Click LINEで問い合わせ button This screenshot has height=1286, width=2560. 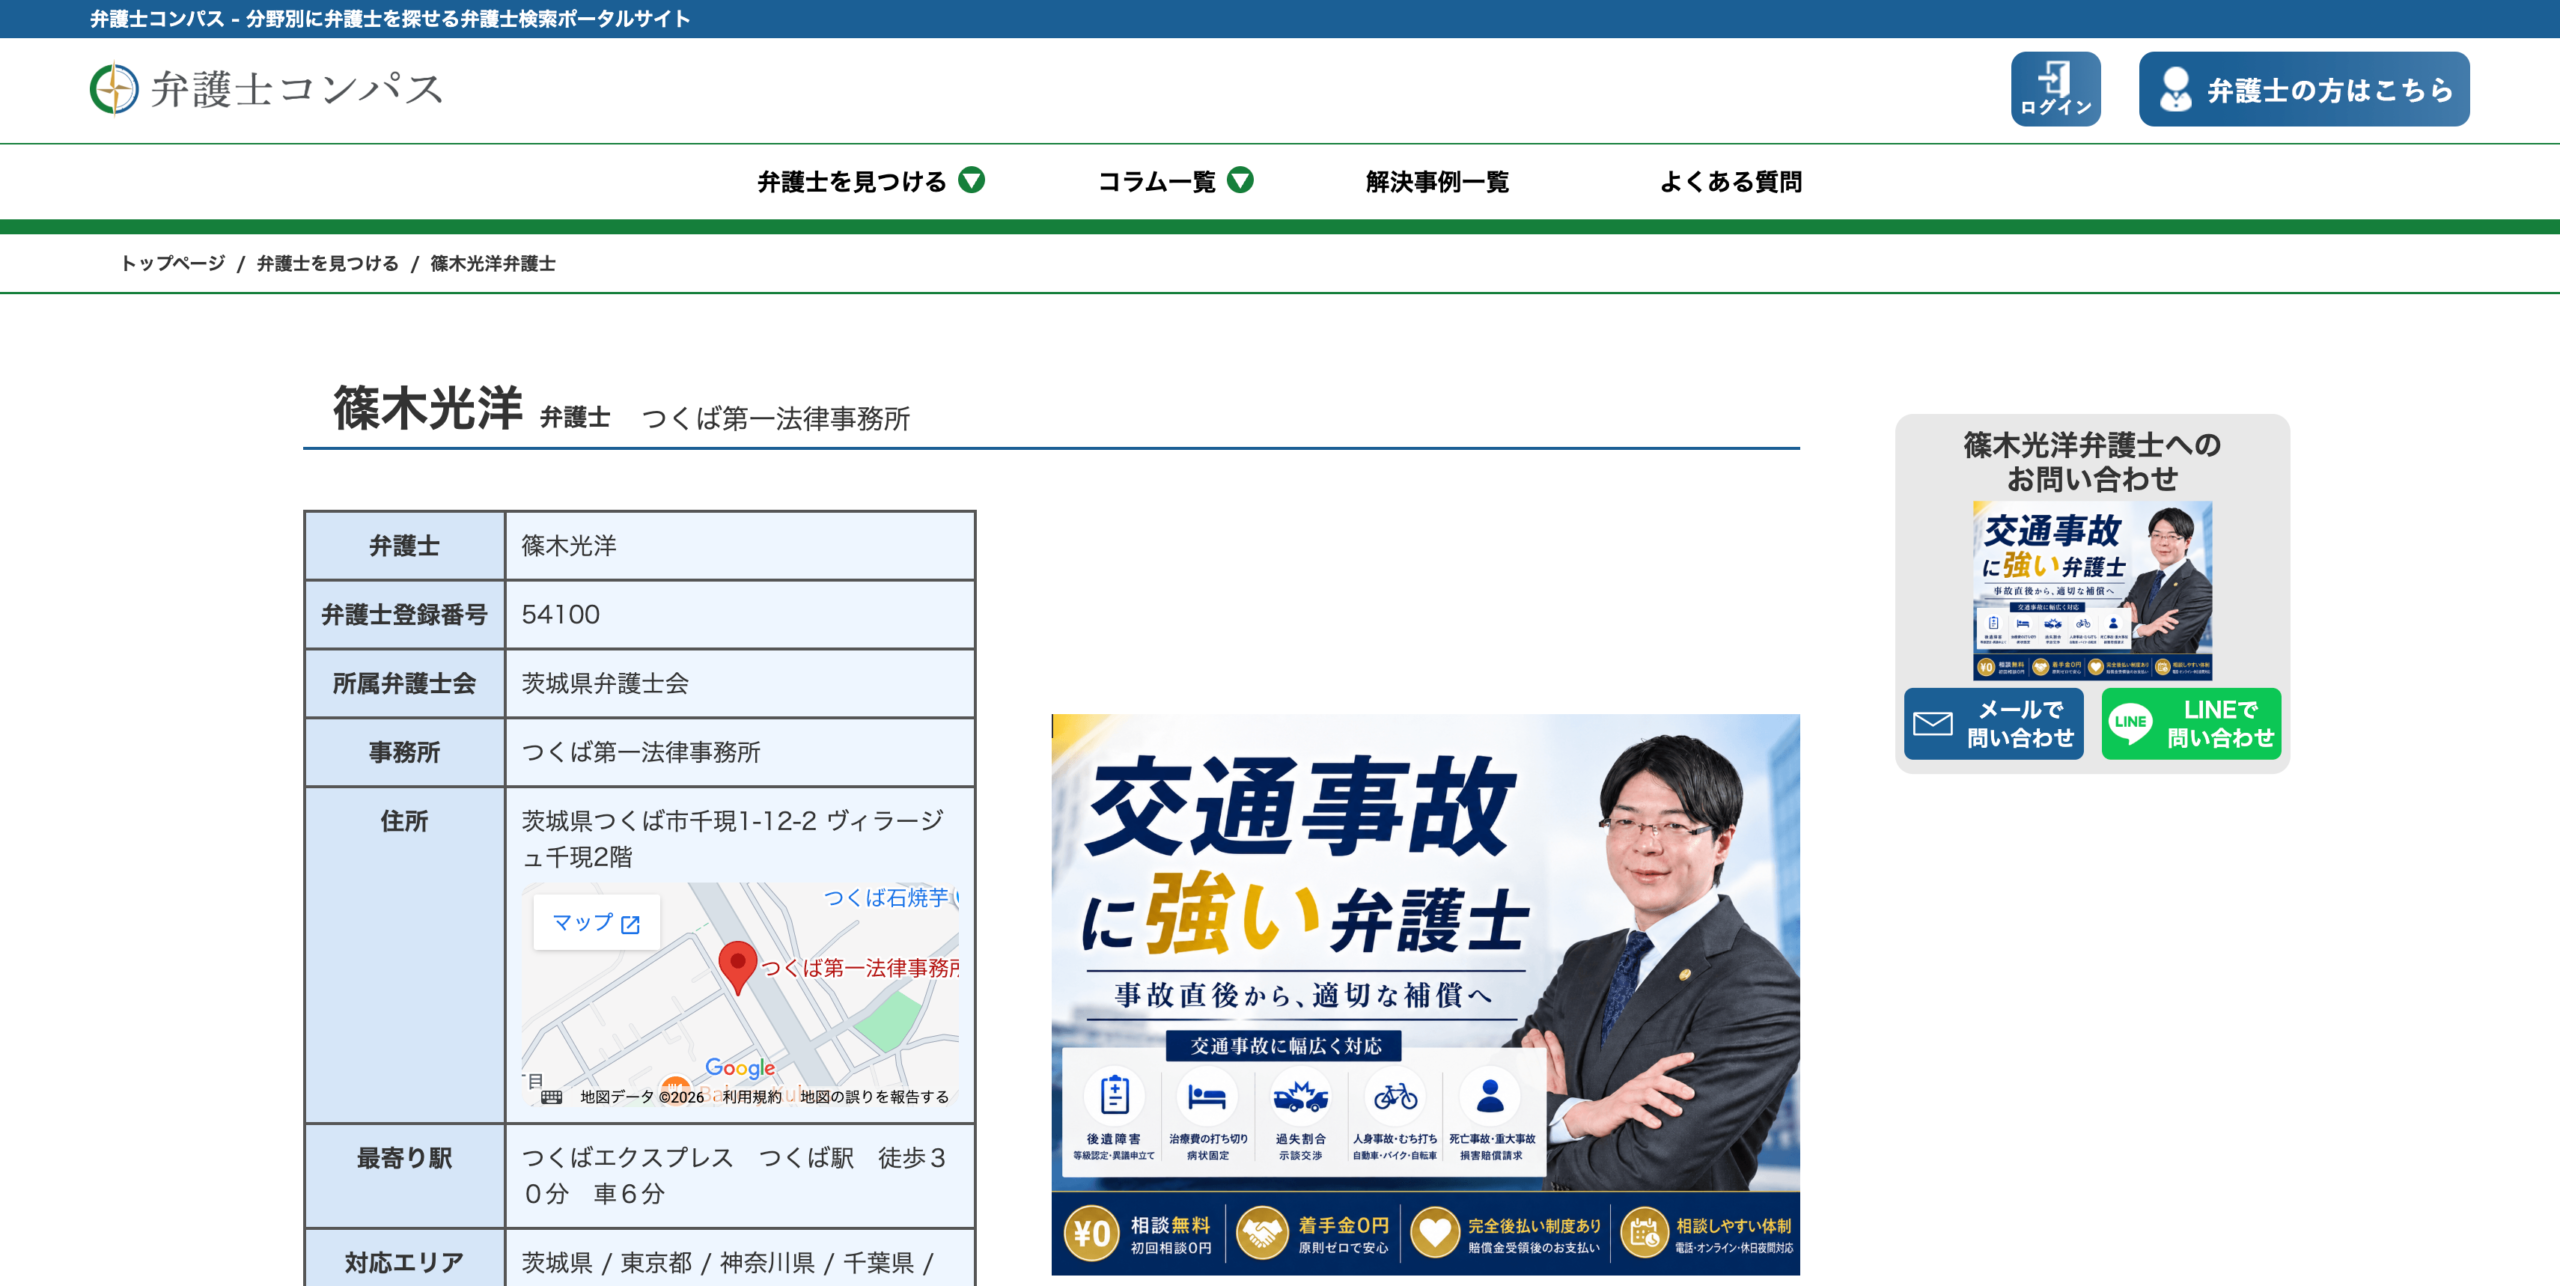coord(2191,723)
